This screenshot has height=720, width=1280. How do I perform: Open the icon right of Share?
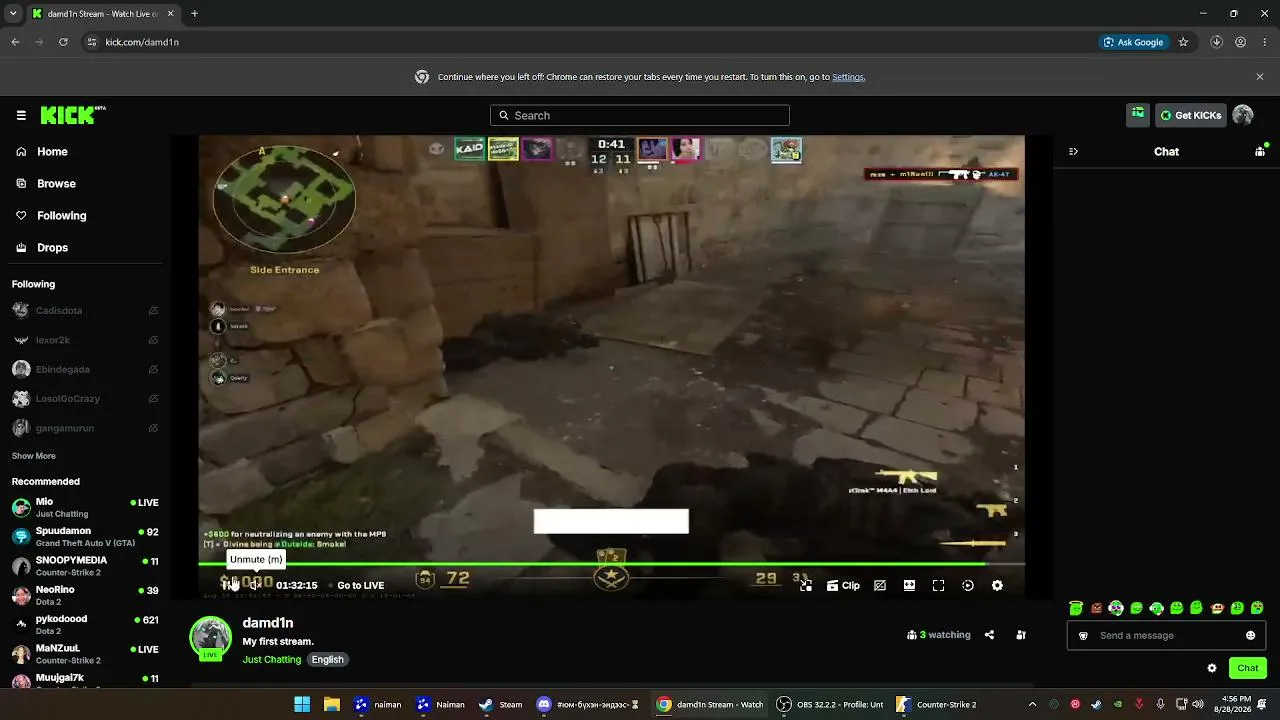pyautogui.click(x=1021, y=635)
